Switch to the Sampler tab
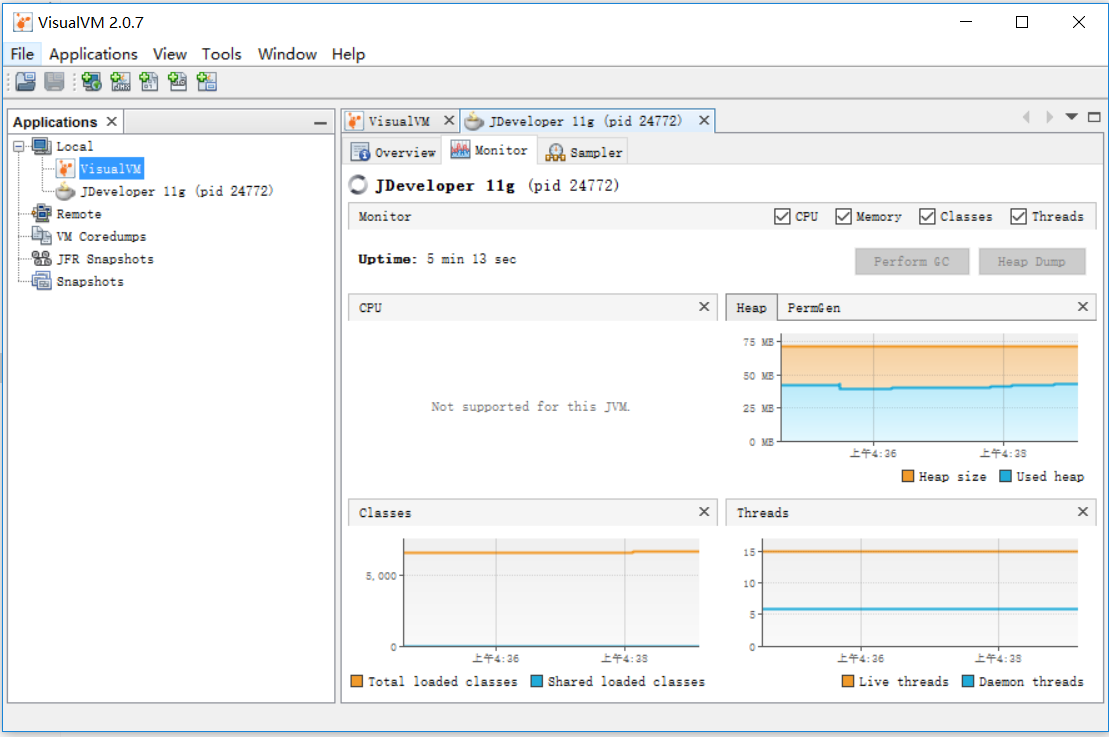The width and height of the screenshot is (1109, 737). coord(583,152)
